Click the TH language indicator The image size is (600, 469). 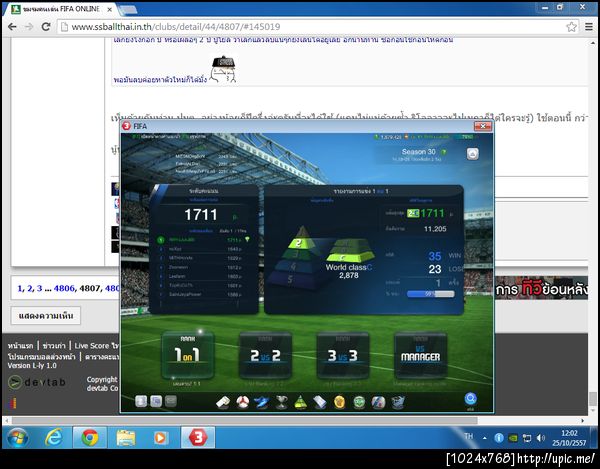click(x=469, y=436)
